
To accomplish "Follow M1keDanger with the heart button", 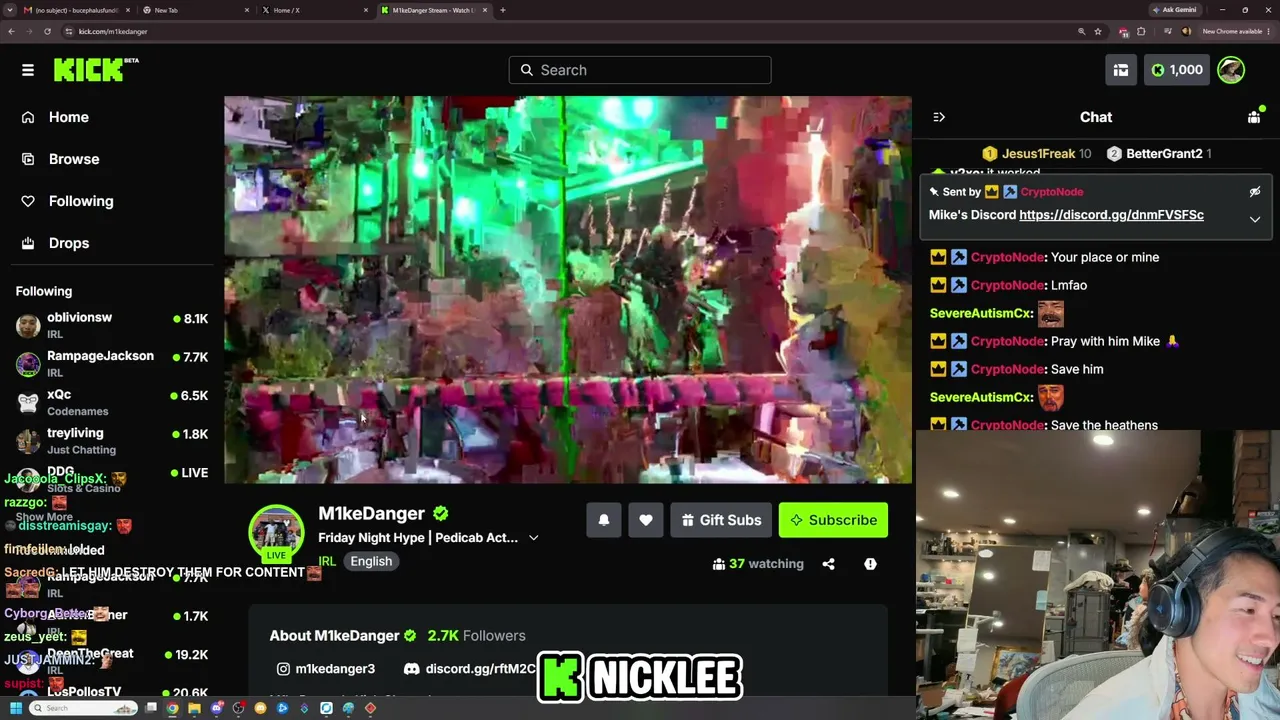I will point(646,520).
